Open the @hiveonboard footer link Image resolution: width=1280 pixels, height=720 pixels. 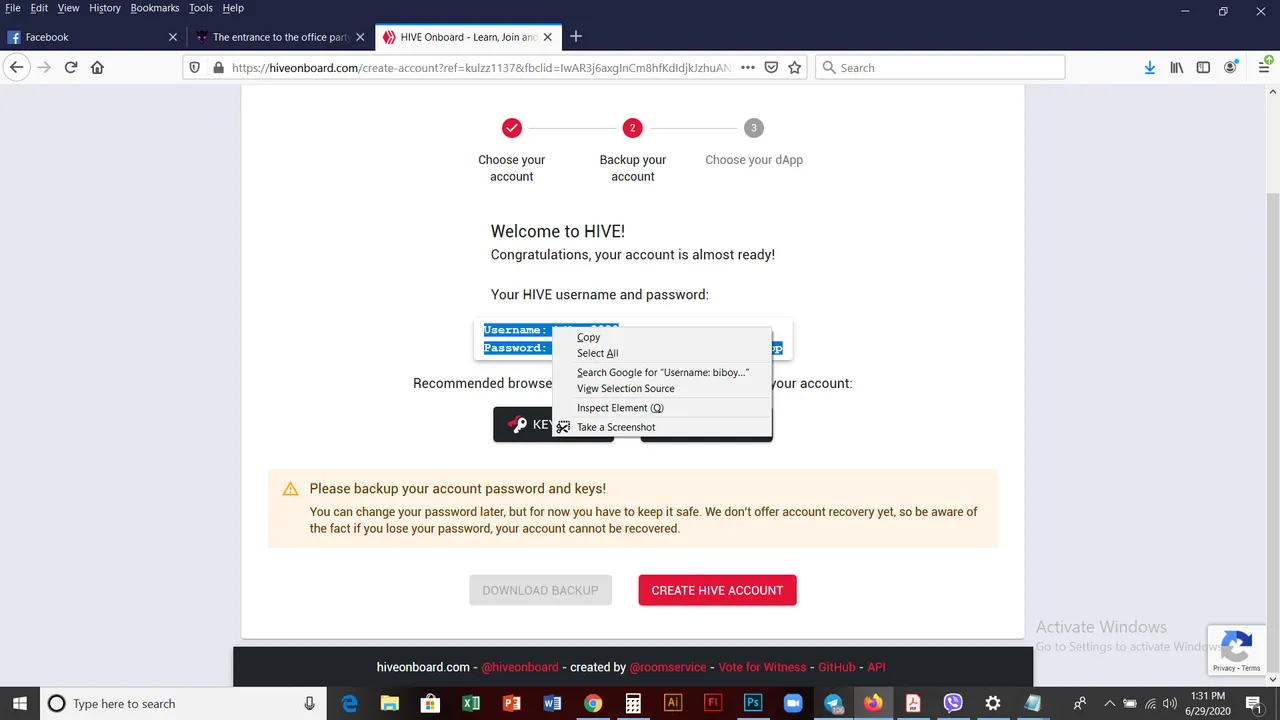[520, 667]
